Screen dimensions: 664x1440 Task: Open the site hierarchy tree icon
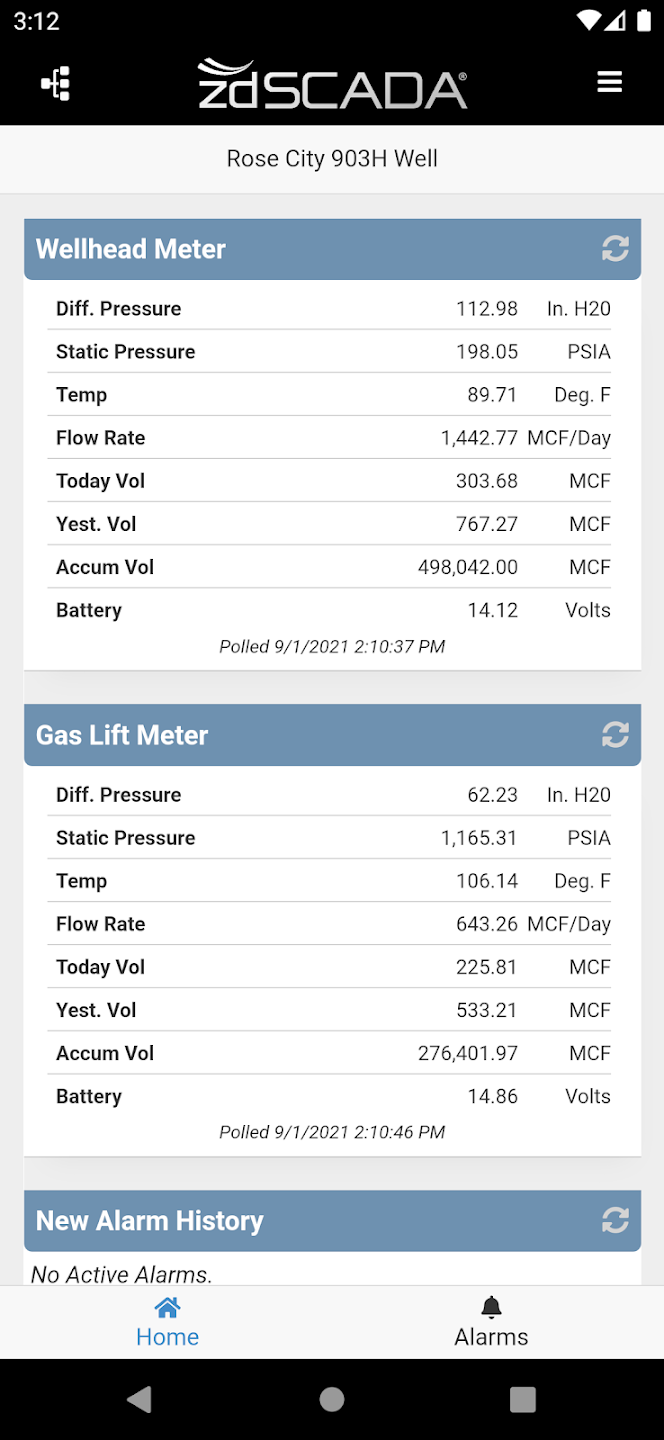coord(55,83)
